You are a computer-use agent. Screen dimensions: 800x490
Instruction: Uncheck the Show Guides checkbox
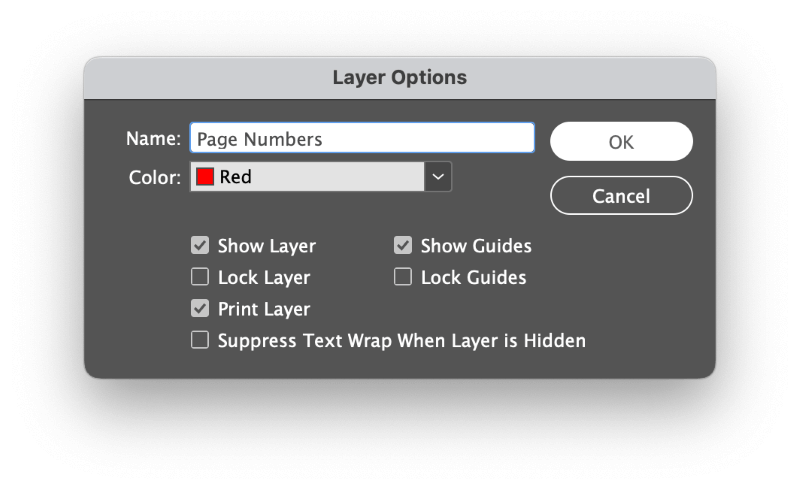403,246
